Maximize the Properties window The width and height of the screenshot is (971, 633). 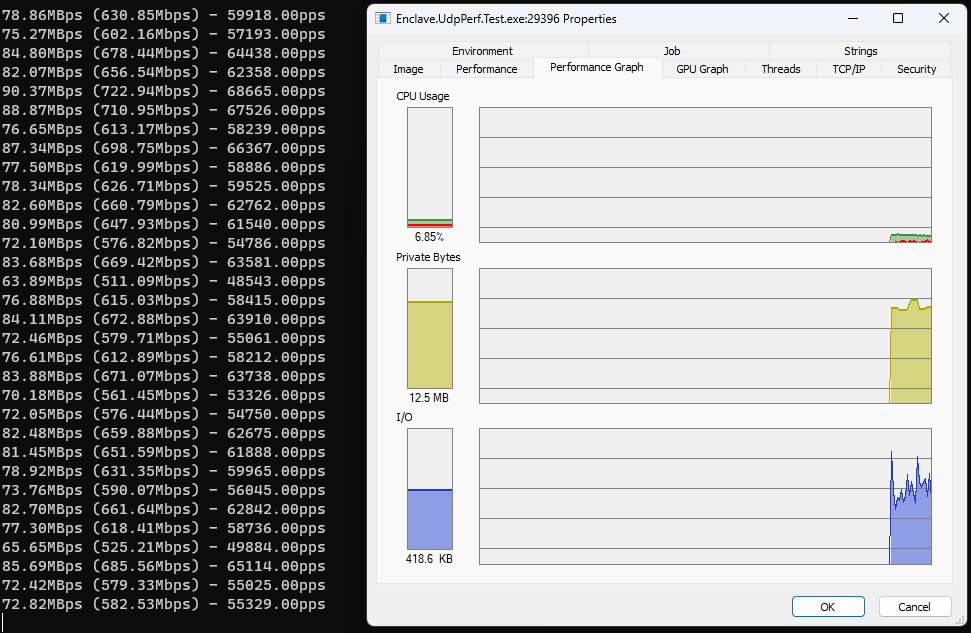coord(898,19)
